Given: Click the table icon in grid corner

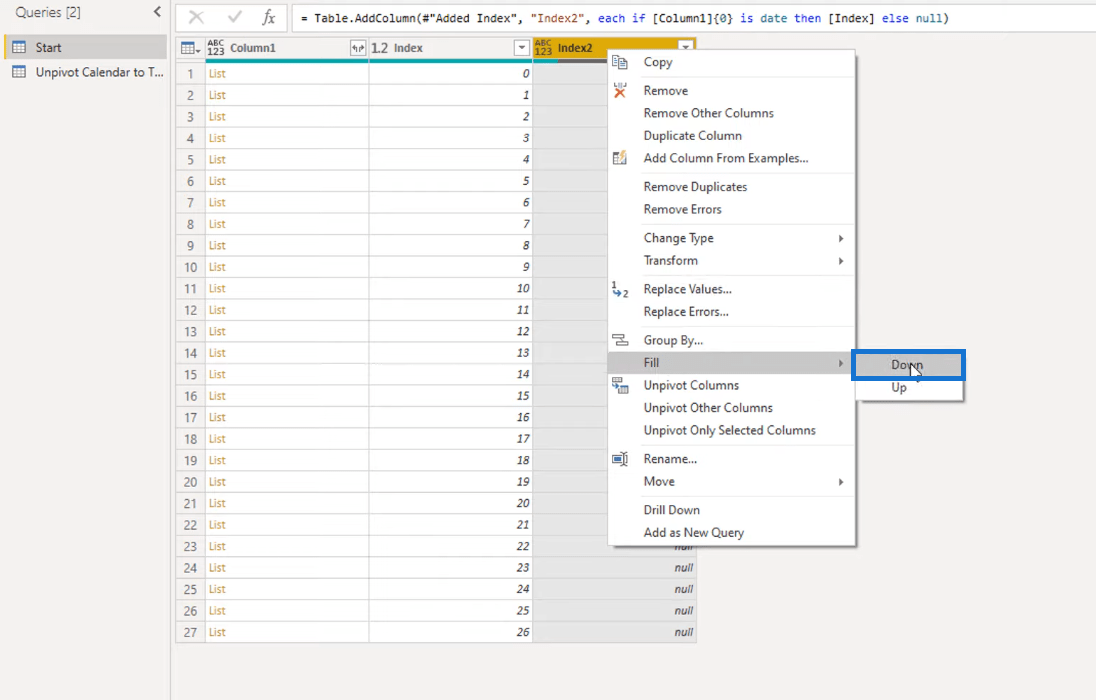Looking at the screenshot, I should (x=189, y=48).
